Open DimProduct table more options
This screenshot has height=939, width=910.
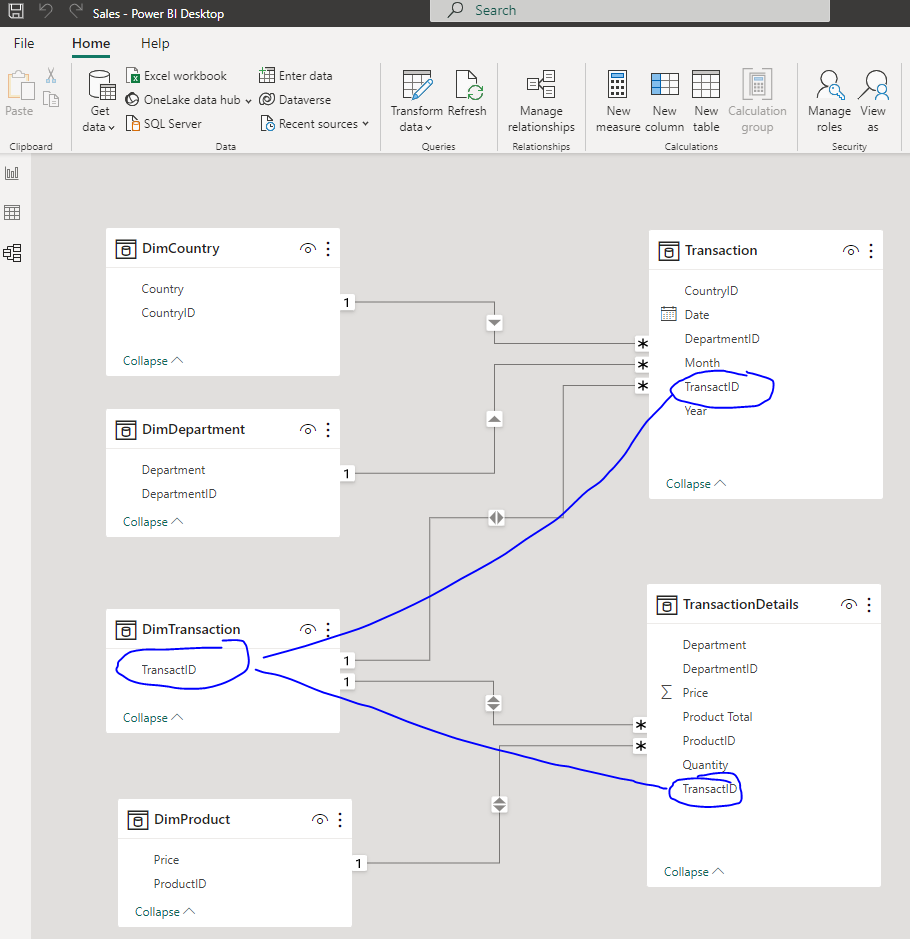tap(340, 820)
